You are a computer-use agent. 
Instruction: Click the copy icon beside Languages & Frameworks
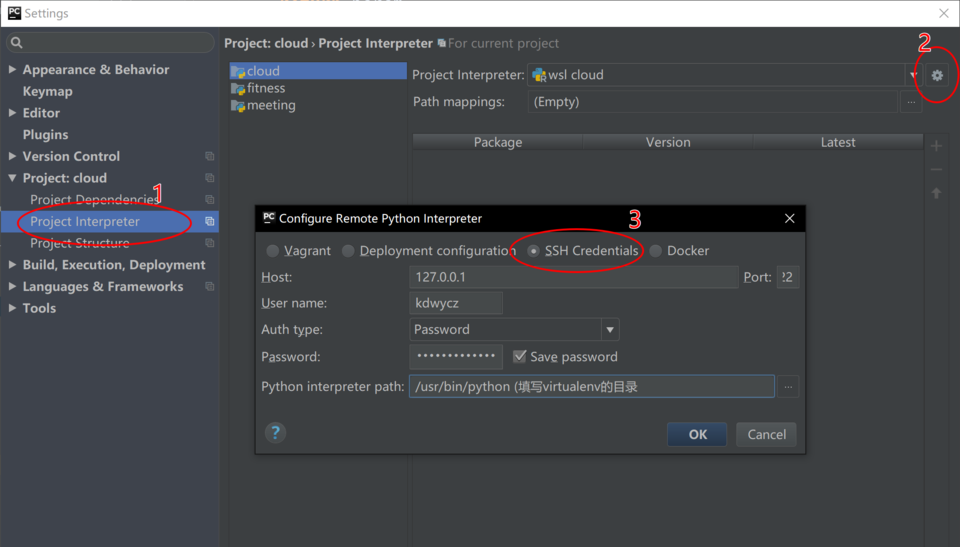click(x=209, y=286)
